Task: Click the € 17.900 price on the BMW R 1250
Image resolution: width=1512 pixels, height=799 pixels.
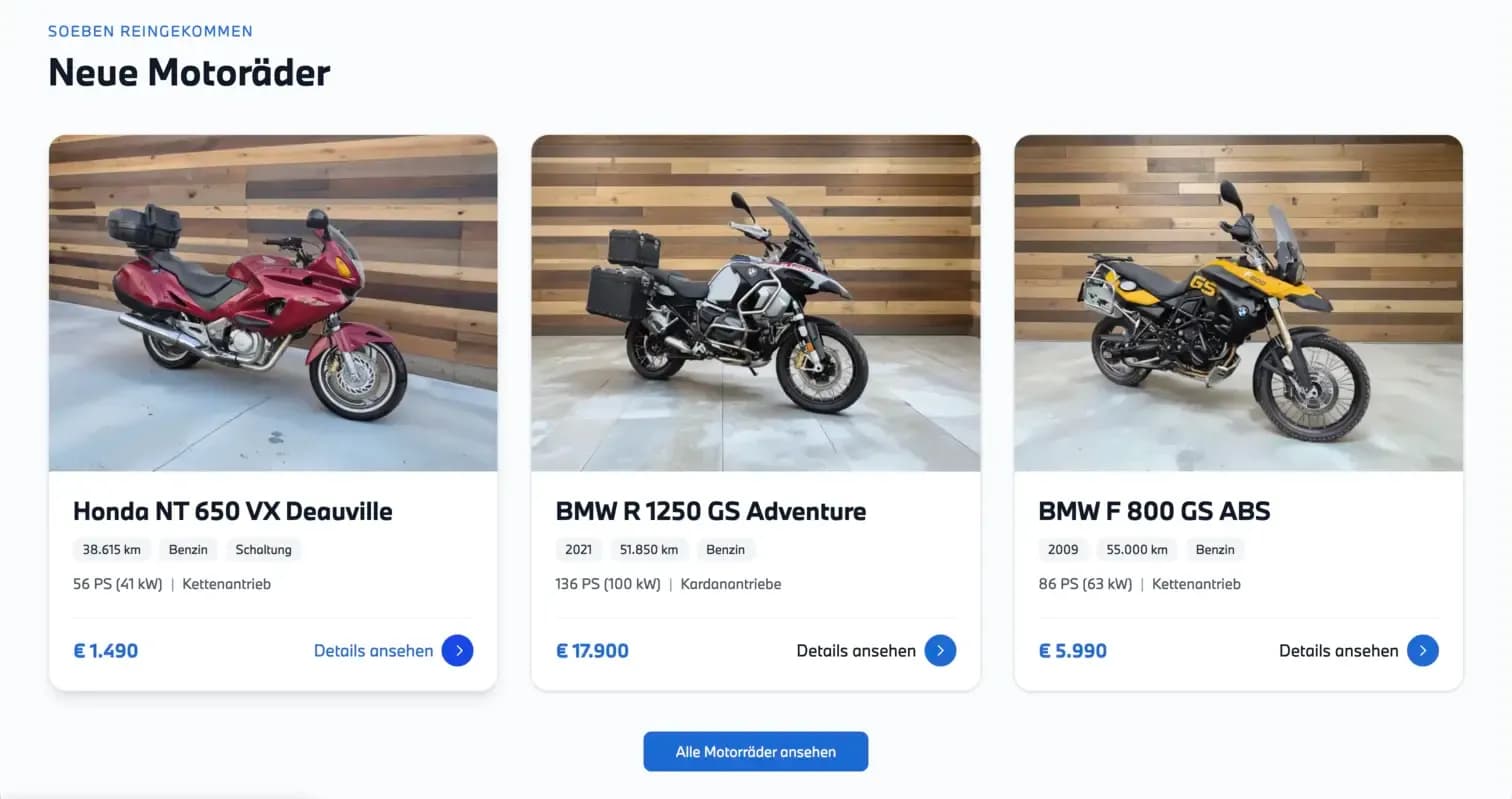Action: click(592, 650)
